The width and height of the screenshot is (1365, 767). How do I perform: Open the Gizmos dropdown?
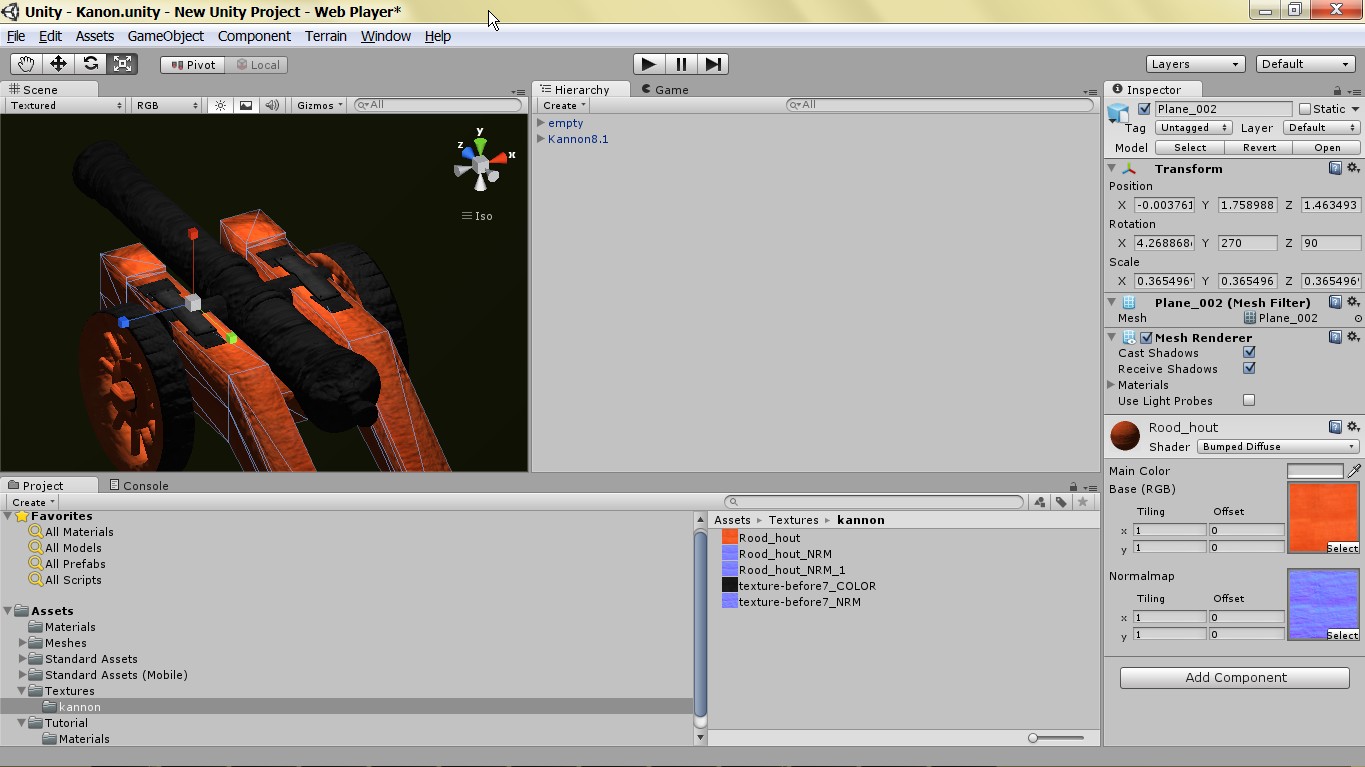(320, 105)
